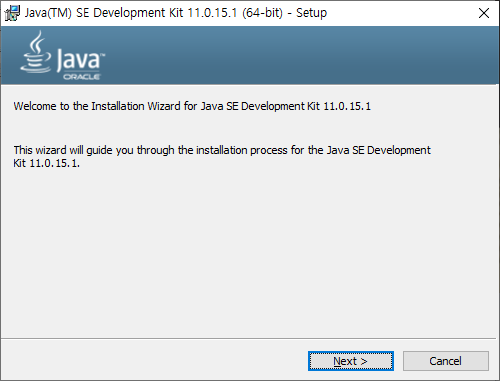Click the 'This wizard will guide you' paragraph
The width and height of the screenshot is (500, 381).
point(222,156)
